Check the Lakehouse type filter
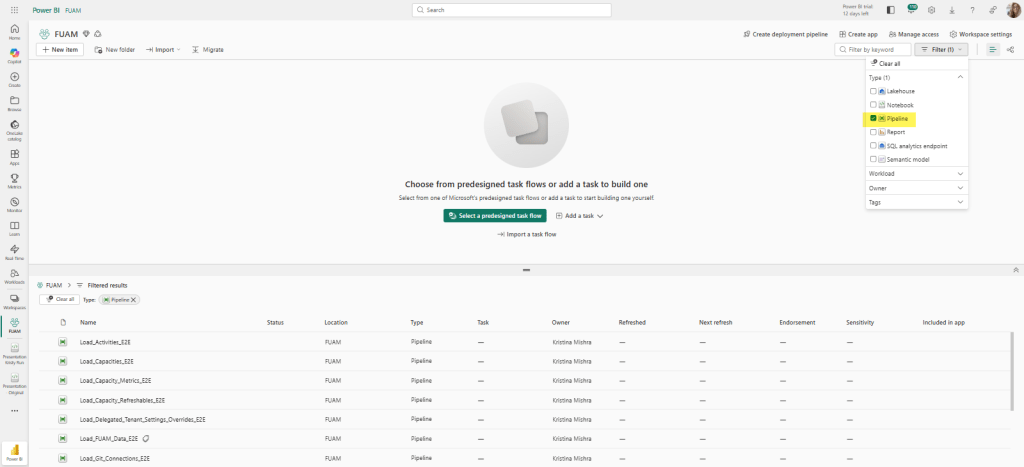This screenshot has width=1024, height=467. click(x=873, y=91)
